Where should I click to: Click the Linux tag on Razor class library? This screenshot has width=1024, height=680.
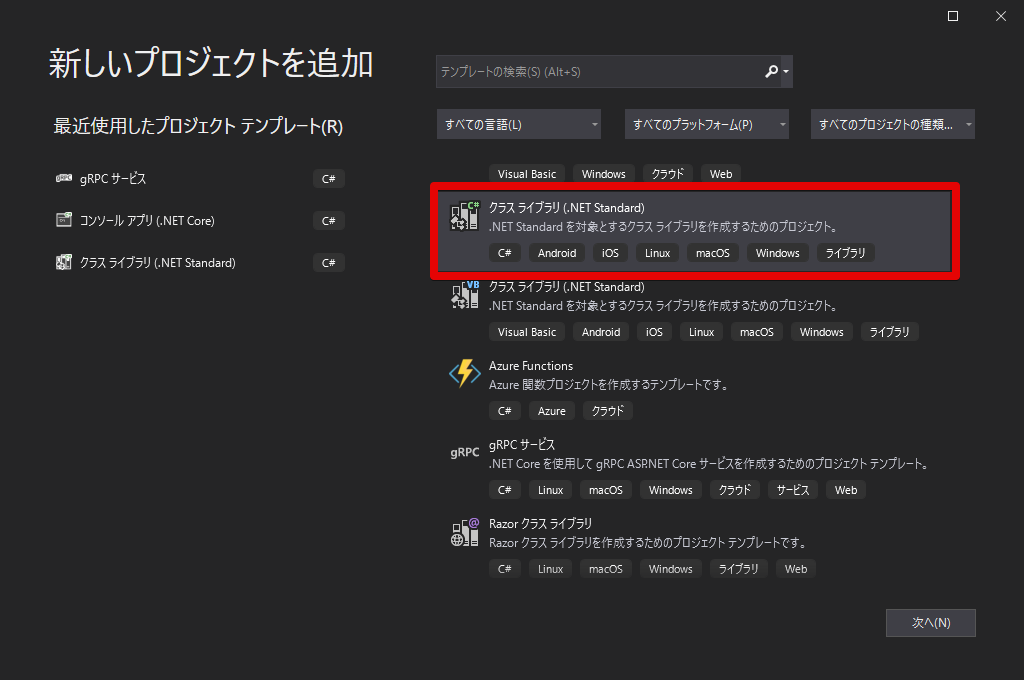pyautogui.click(x=551, y=569)
